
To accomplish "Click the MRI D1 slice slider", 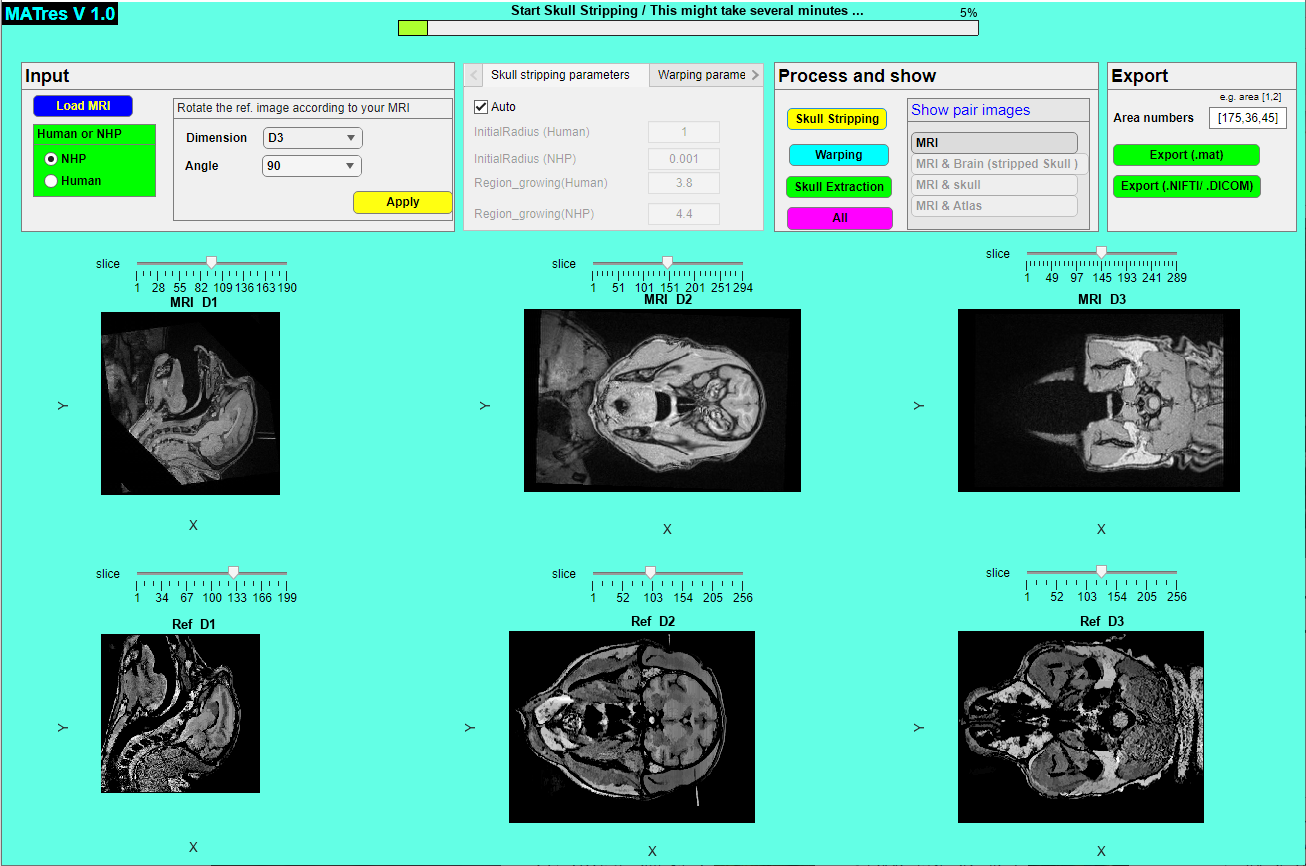I will click(x=212, y=263).
